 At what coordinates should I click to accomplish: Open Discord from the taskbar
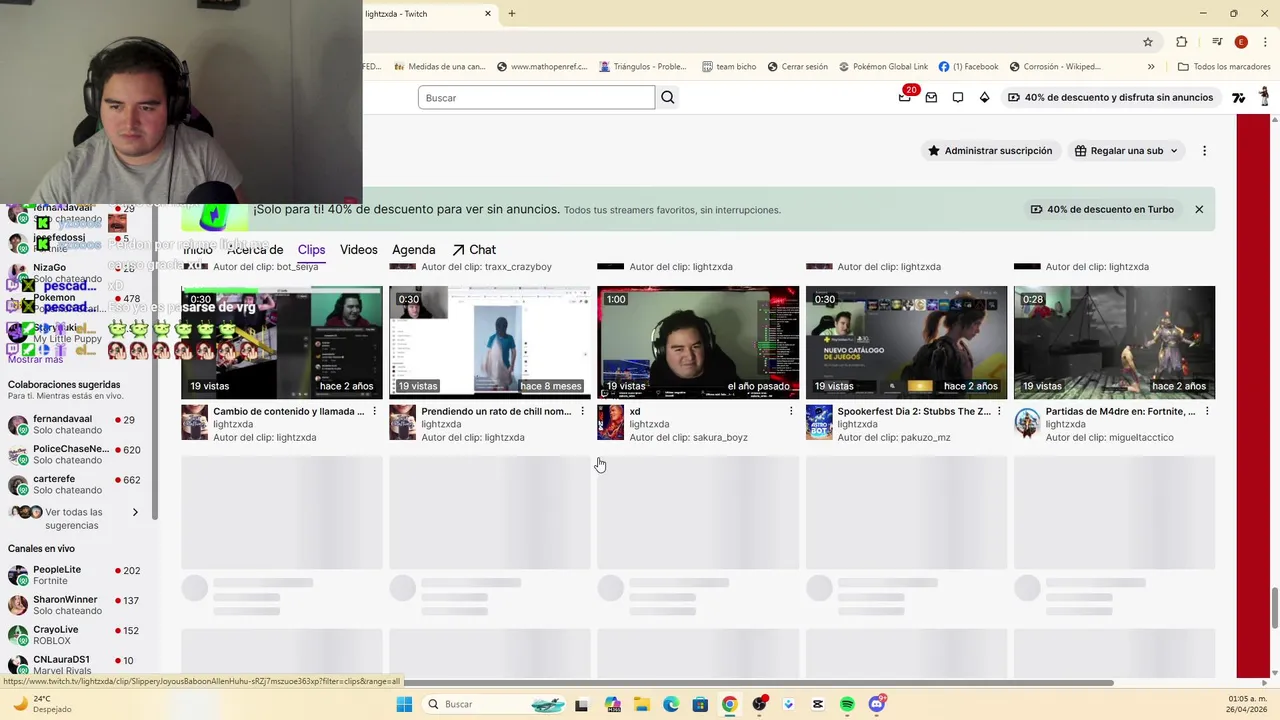[x=877, y=704]
